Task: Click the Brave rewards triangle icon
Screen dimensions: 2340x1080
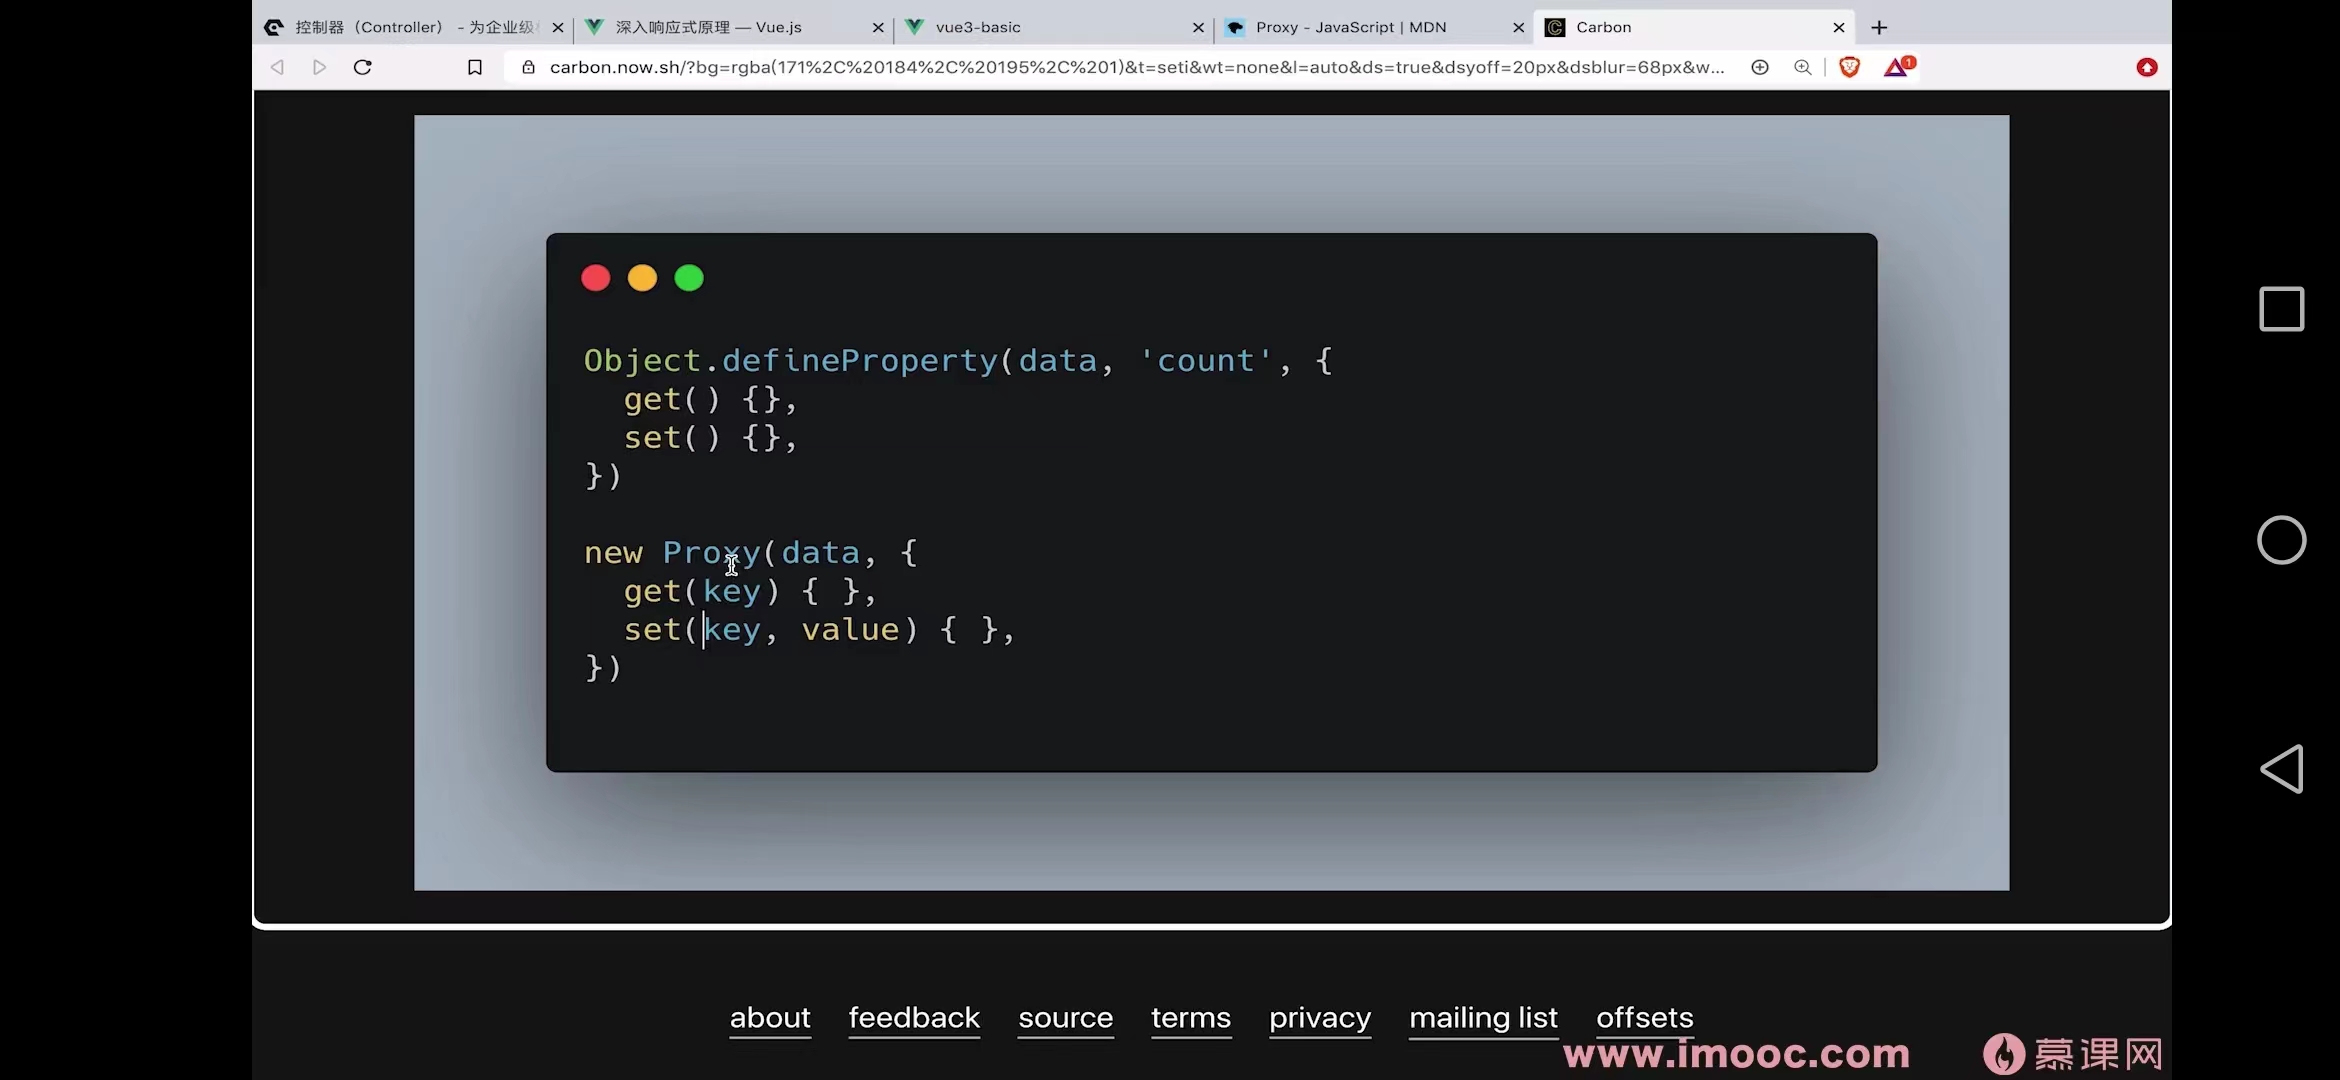Action: pos(1897,67)
